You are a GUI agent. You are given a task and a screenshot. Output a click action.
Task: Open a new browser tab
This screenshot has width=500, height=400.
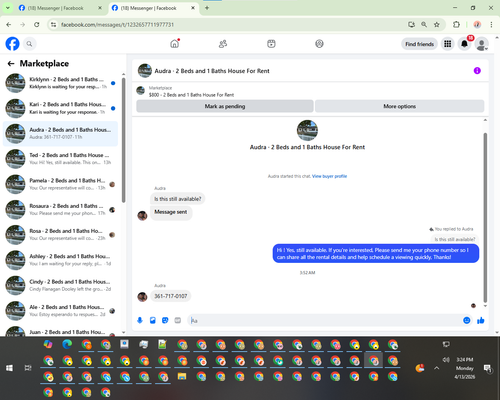pyautogui.click(x=207, y=8)
